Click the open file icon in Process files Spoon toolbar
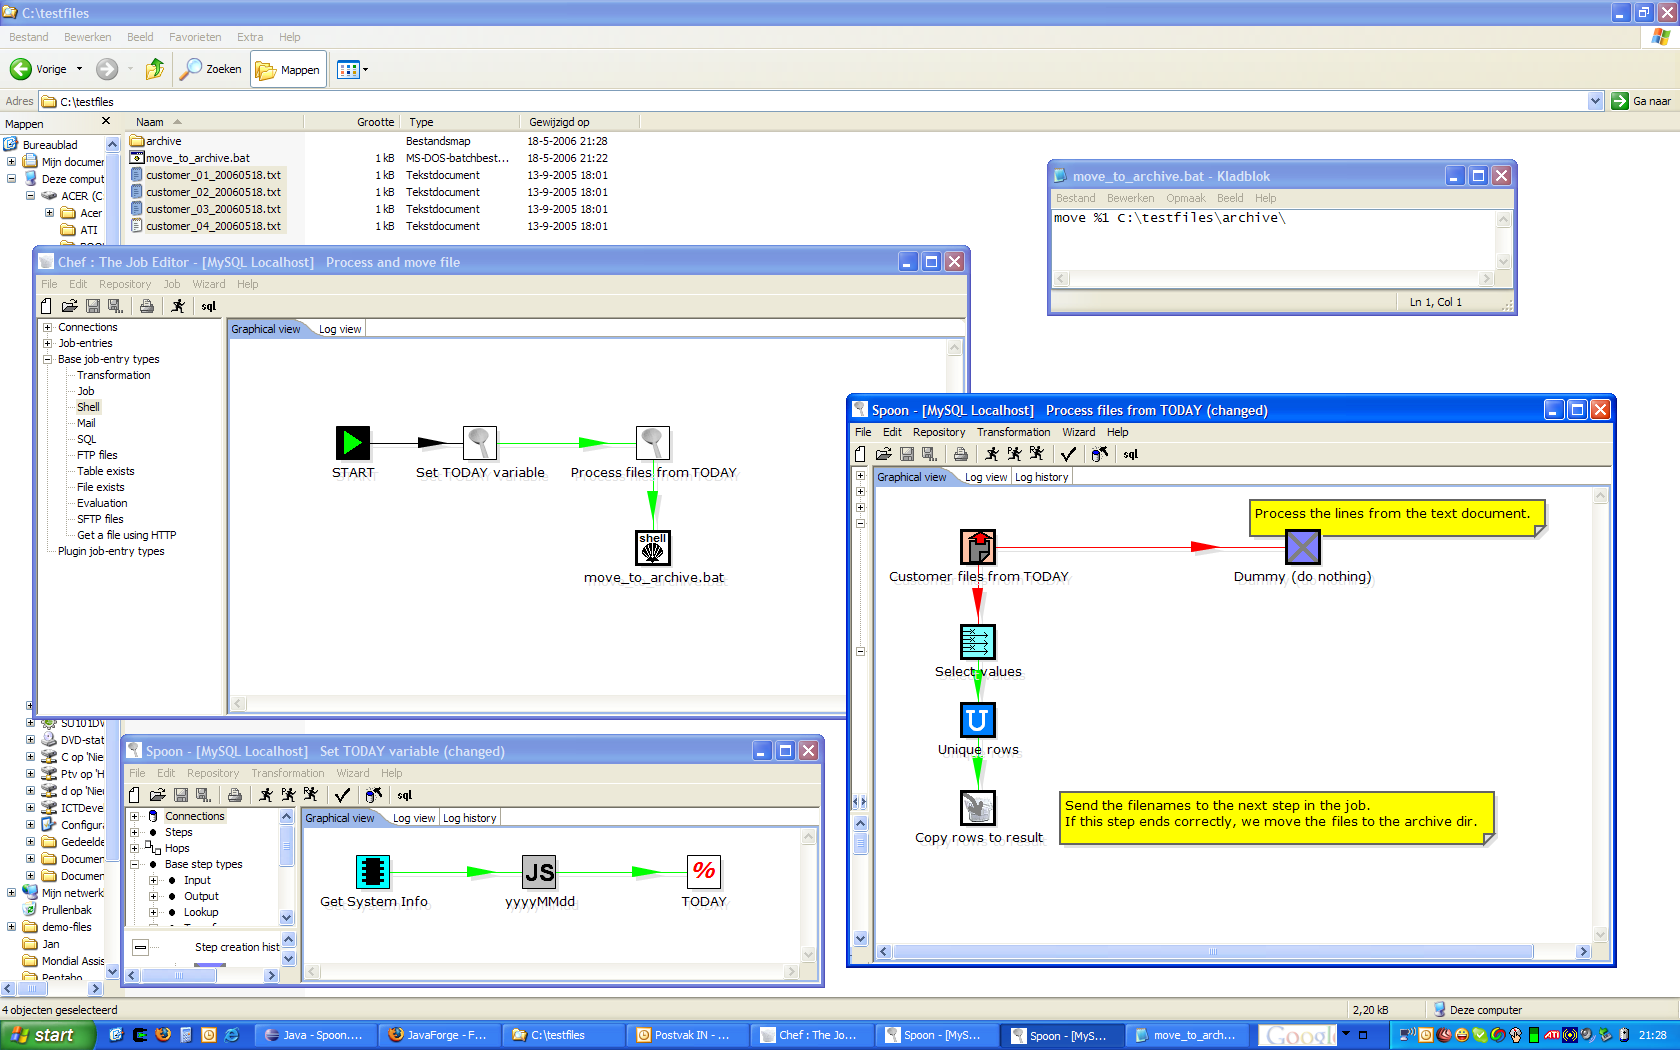Viewport: 1680px width, 1050px height. pyautogui.click(x=883, y=454)
